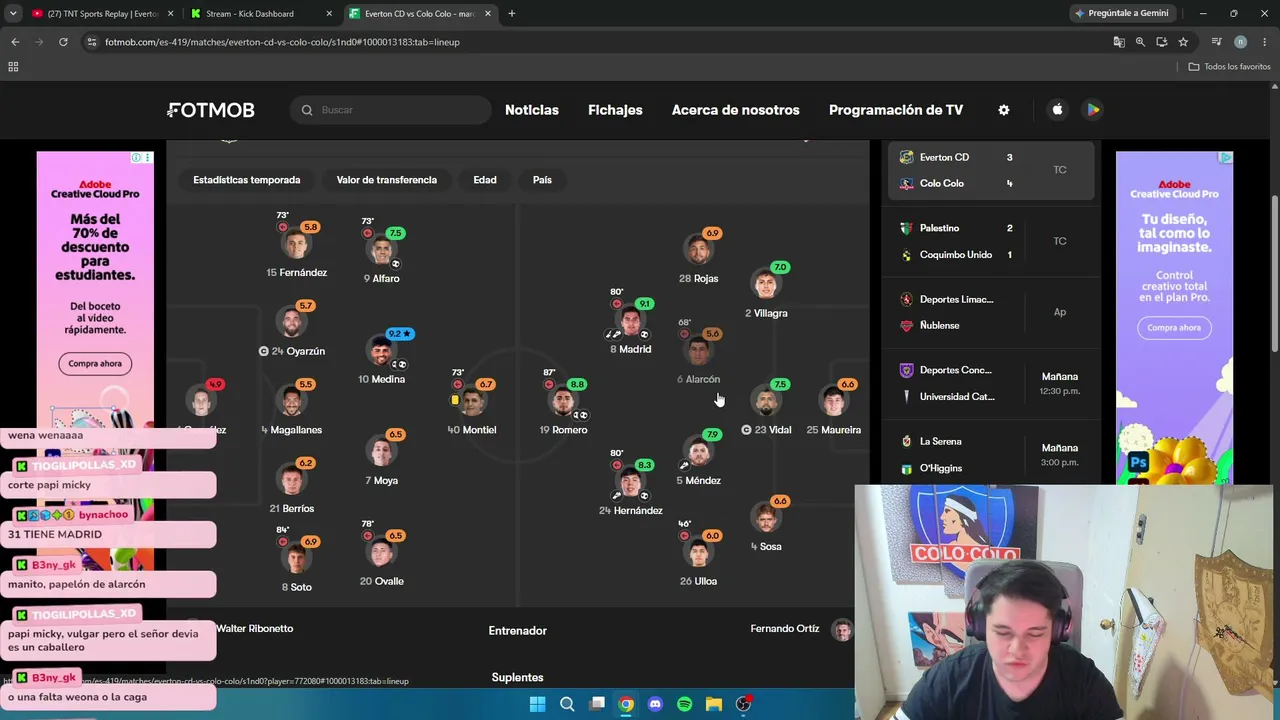Select the Valor de transferencia filter
The width and height of the screenshot is (1280, 720).
[x=387, y=180]
